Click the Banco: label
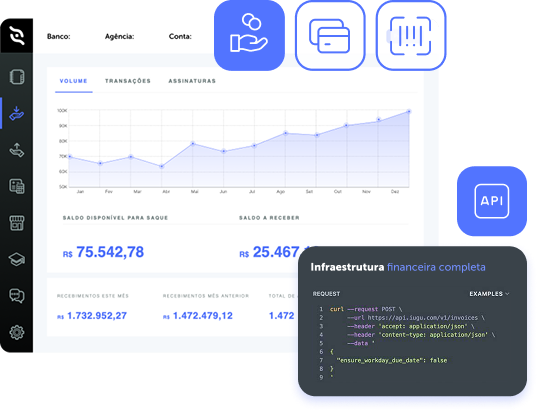 [x=59, y=36]
